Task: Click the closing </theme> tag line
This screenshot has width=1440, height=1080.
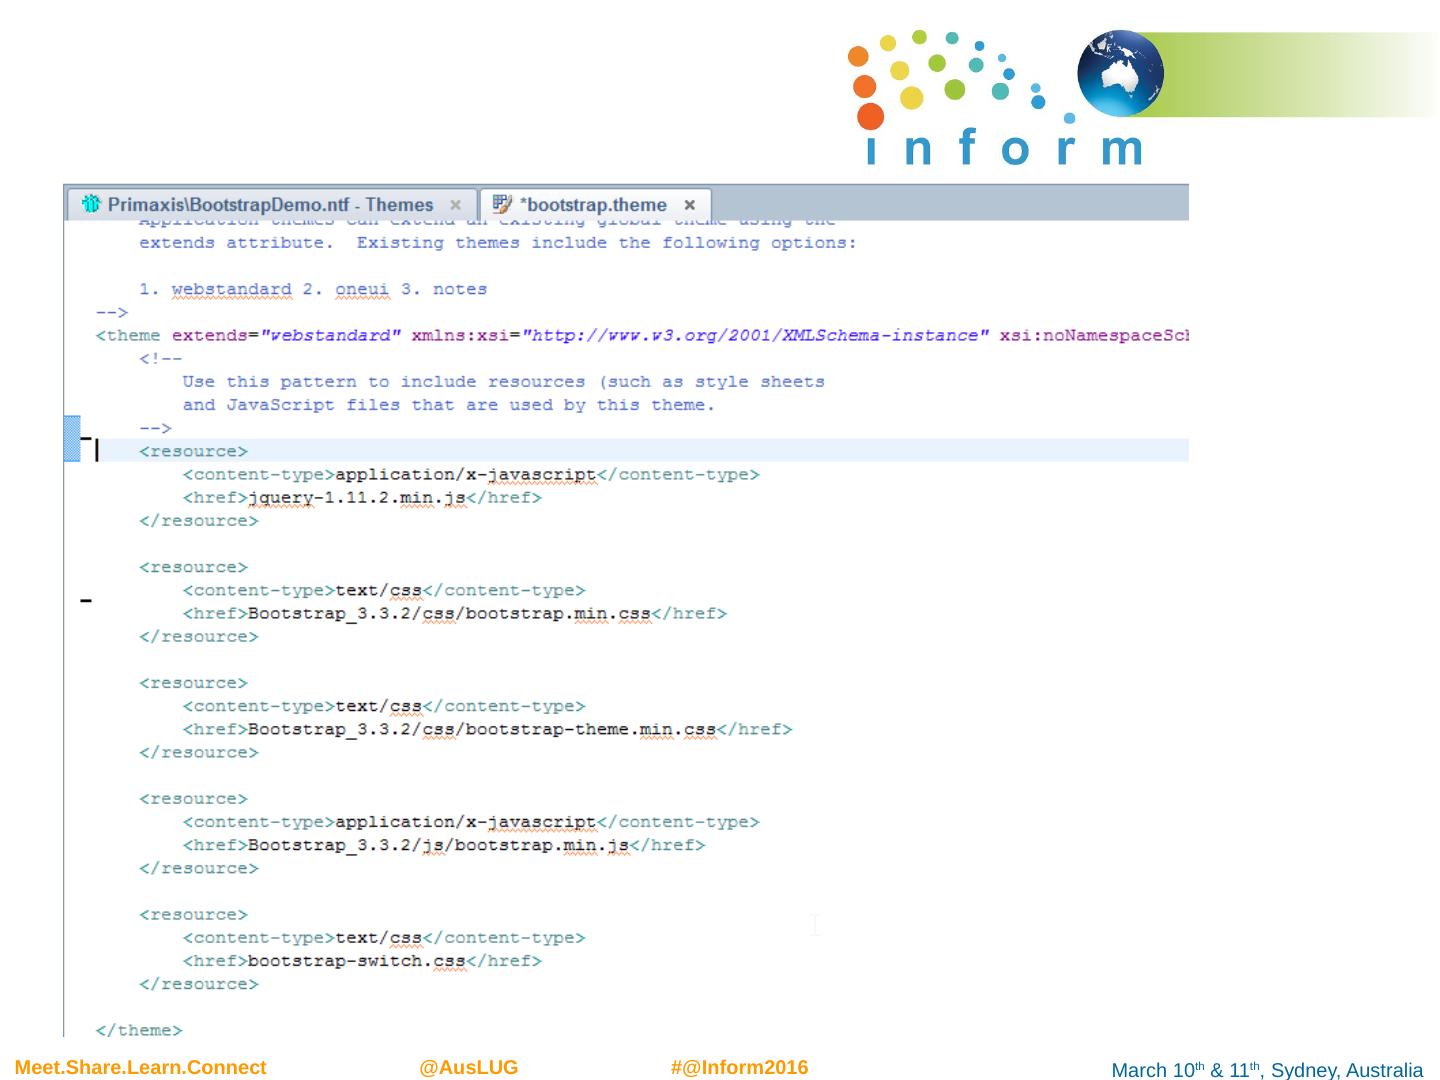Action: [139, 1031]
